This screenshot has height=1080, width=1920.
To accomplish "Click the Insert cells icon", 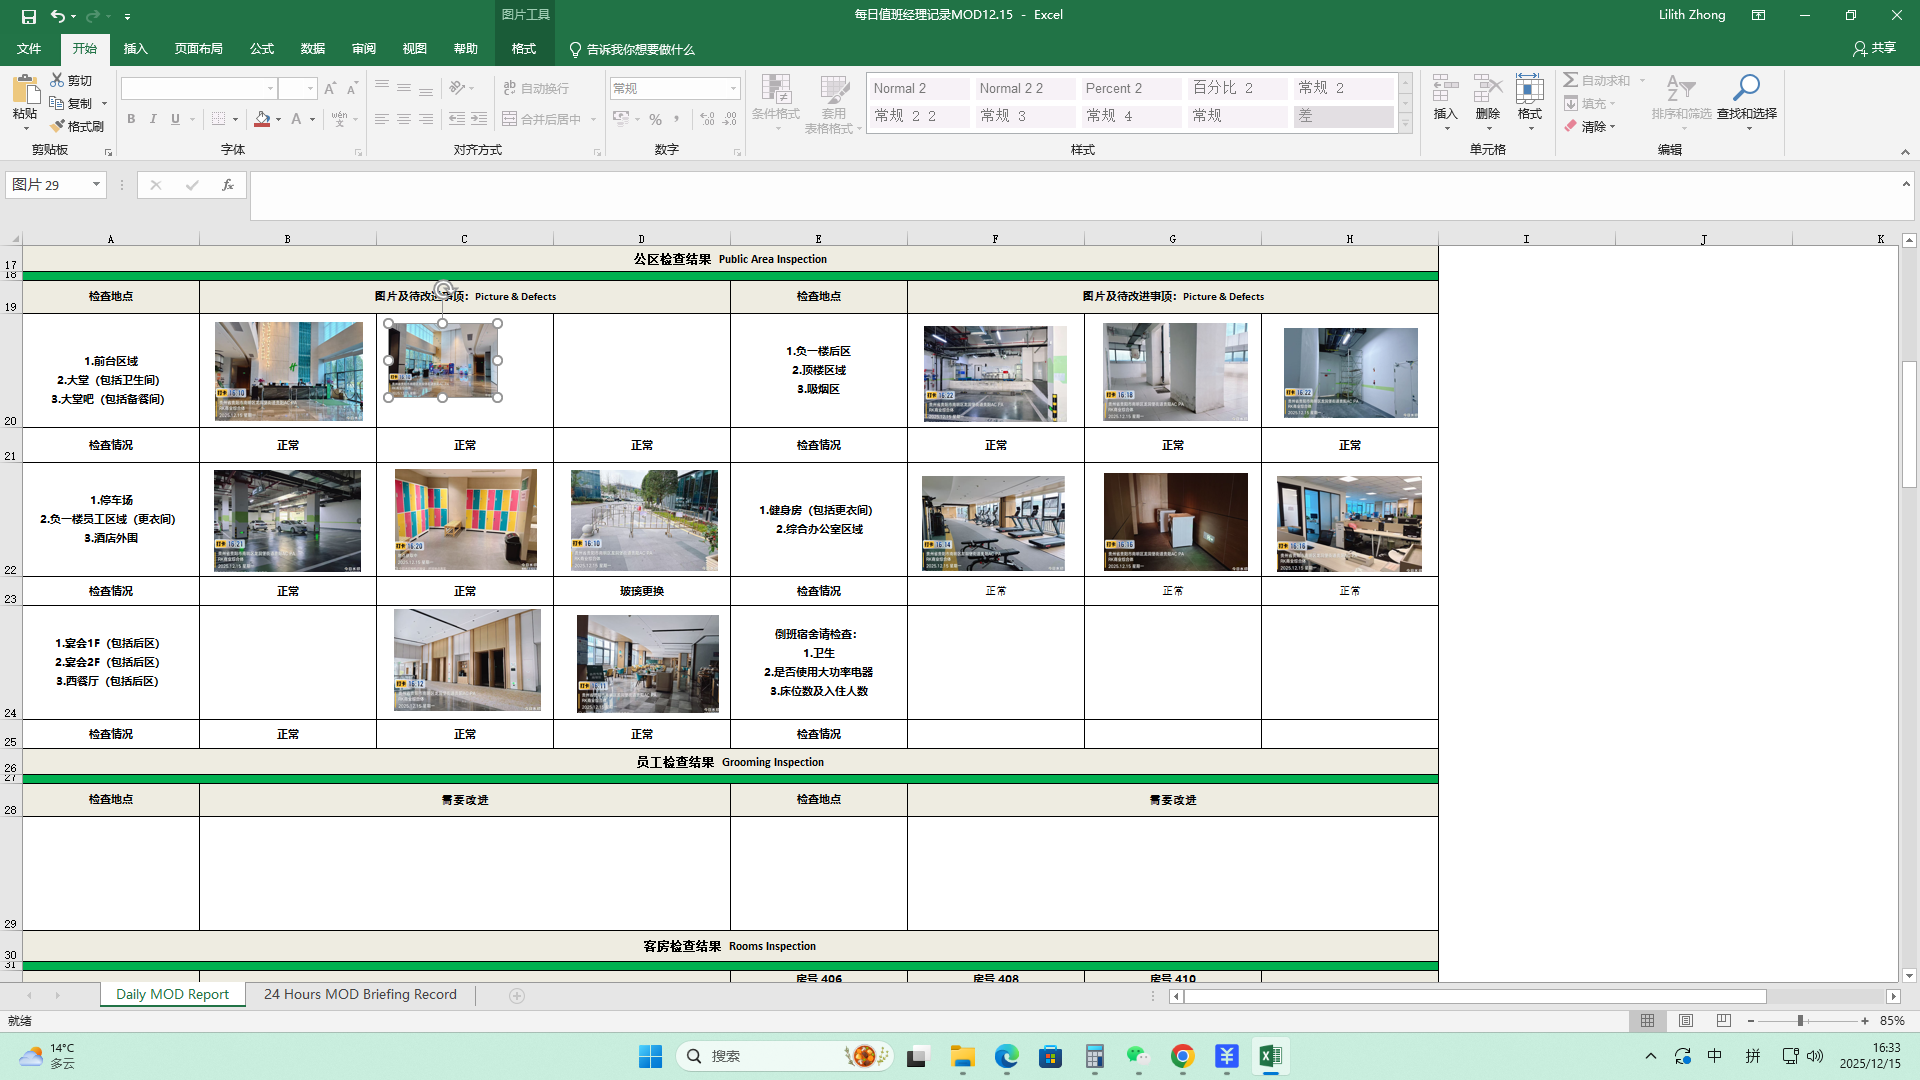I will point(1445,88).
